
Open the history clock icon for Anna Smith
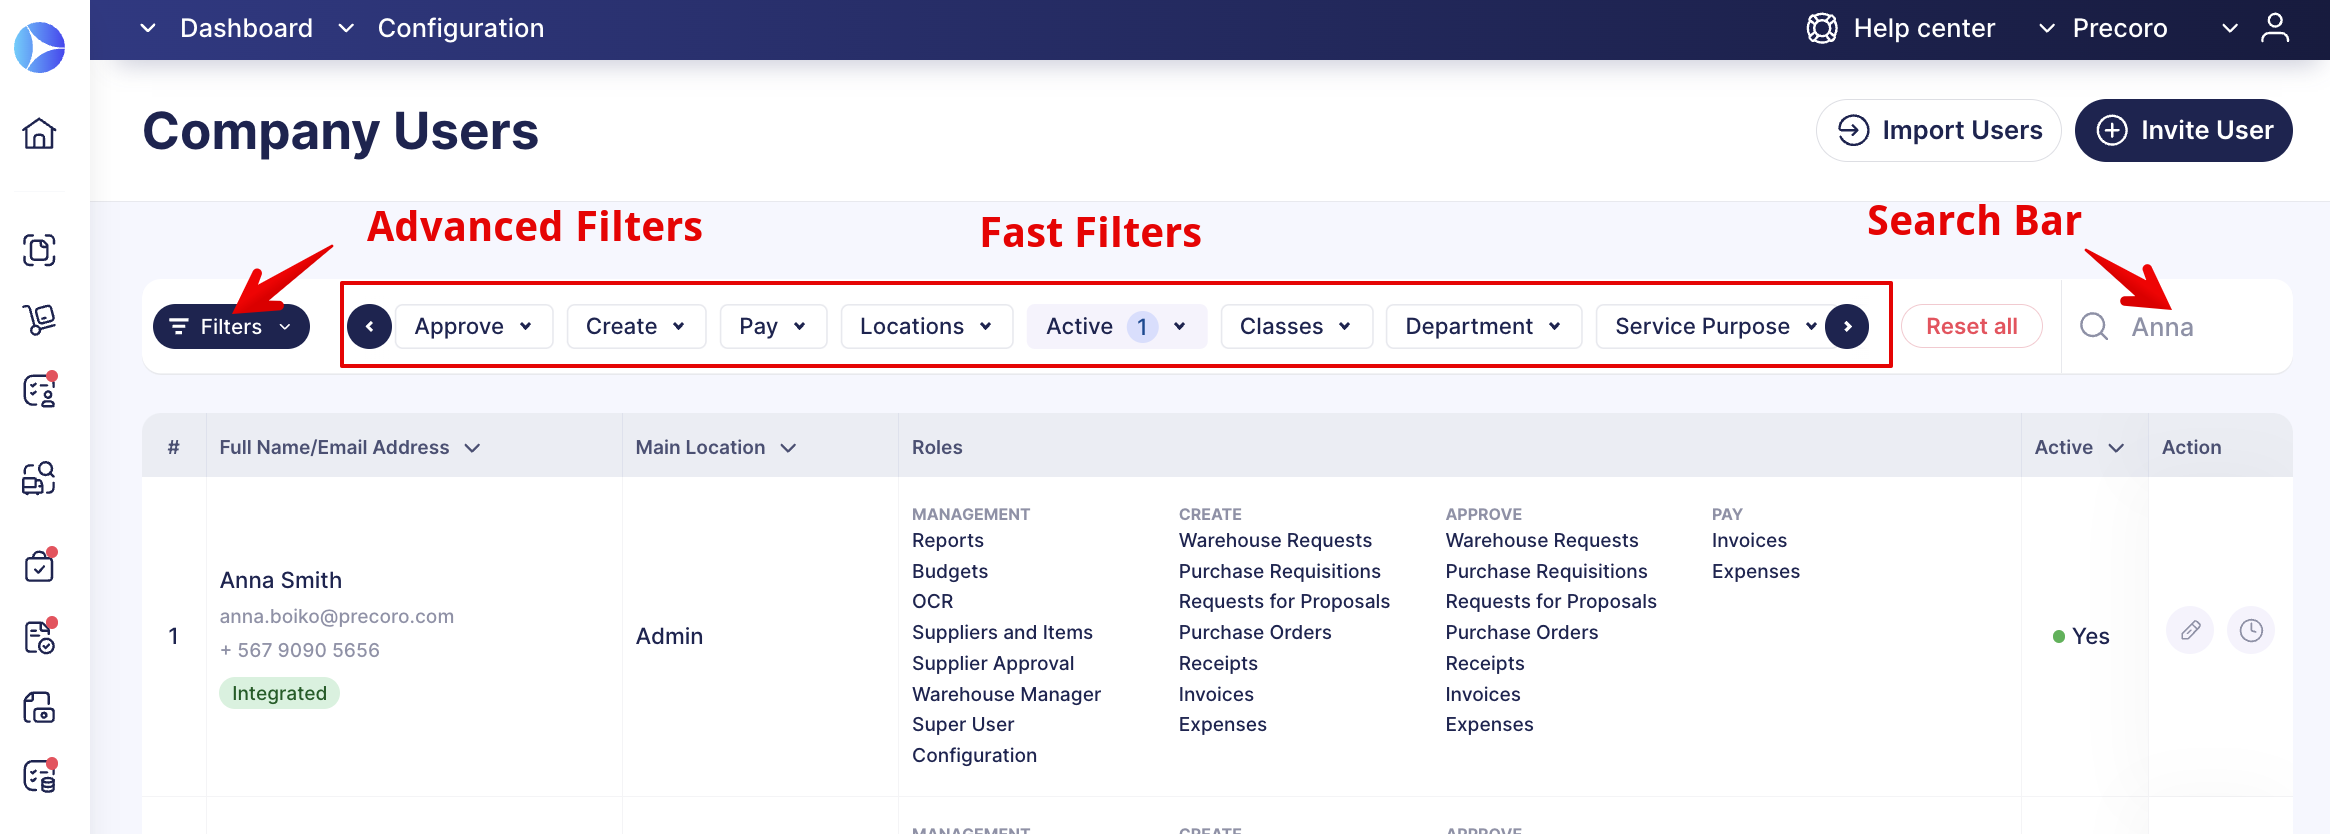pos(2251,630)
